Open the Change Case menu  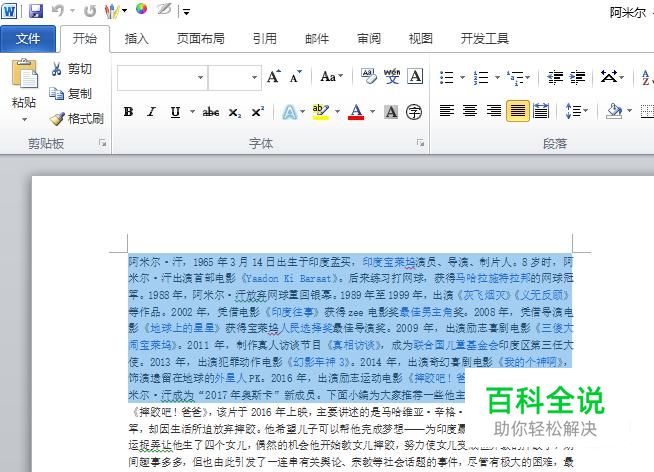(332, 77)
